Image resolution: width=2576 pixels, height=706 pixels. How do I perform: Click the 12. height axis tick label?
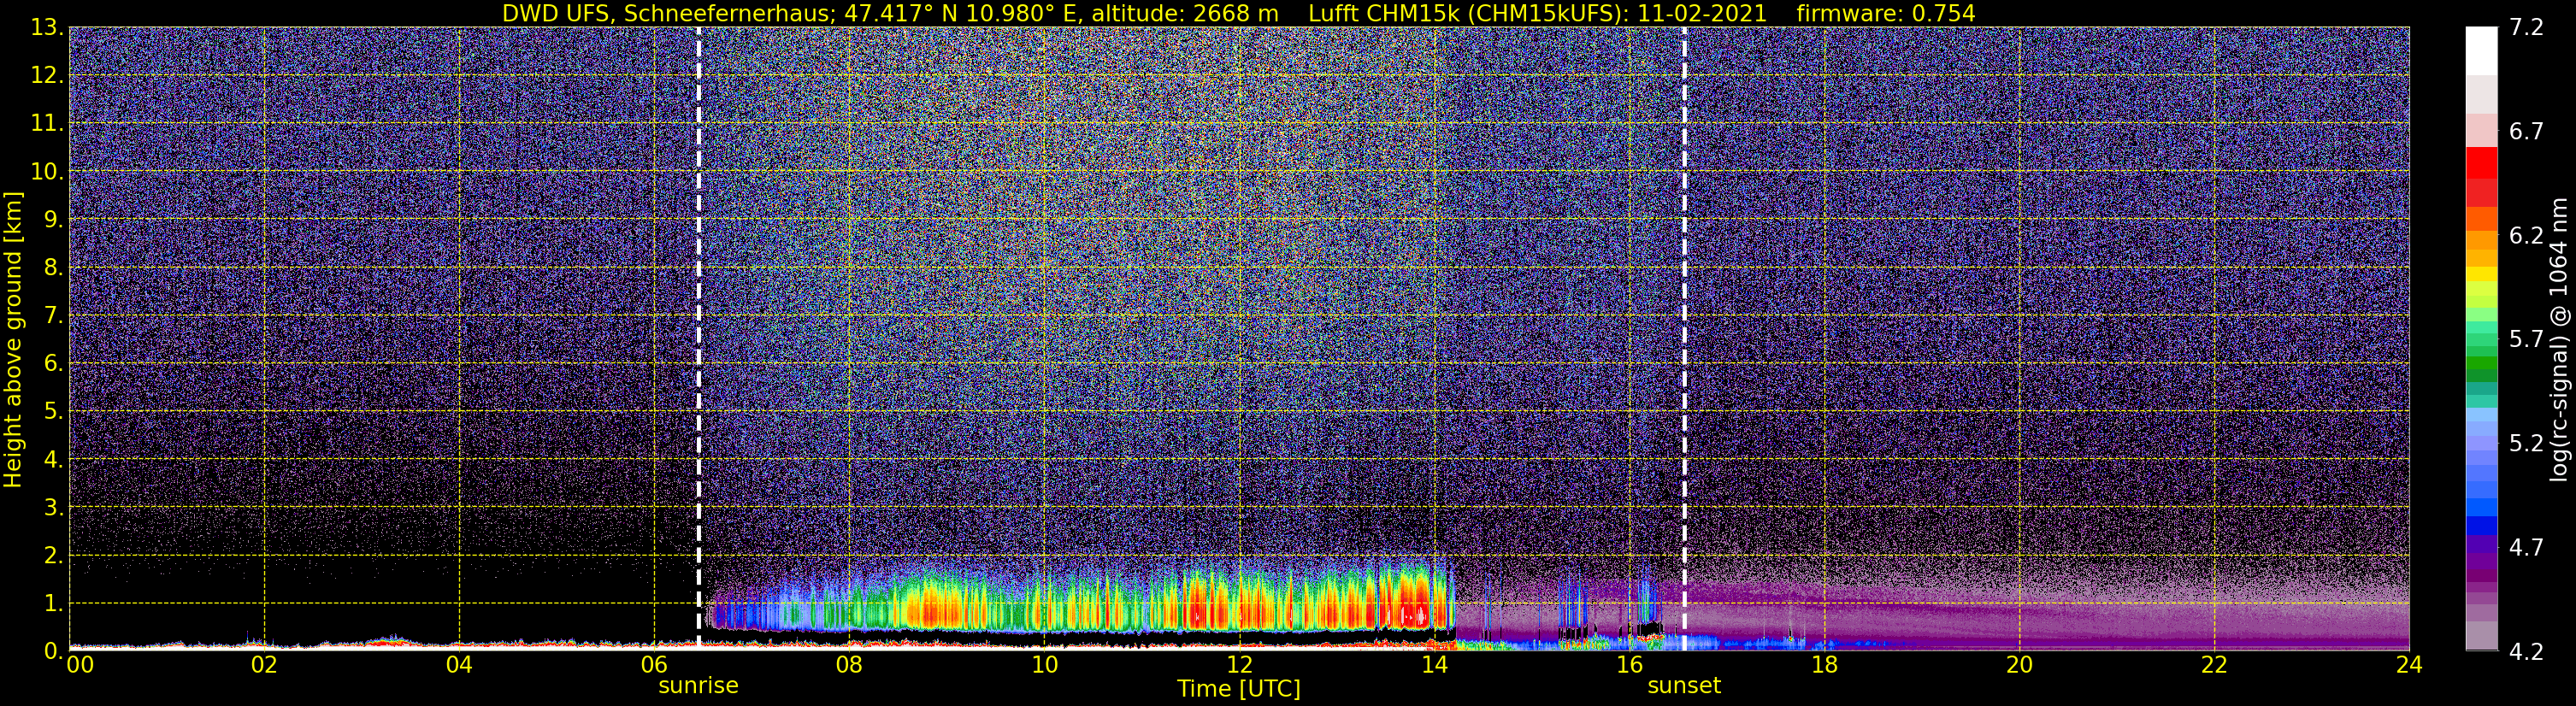46,76
